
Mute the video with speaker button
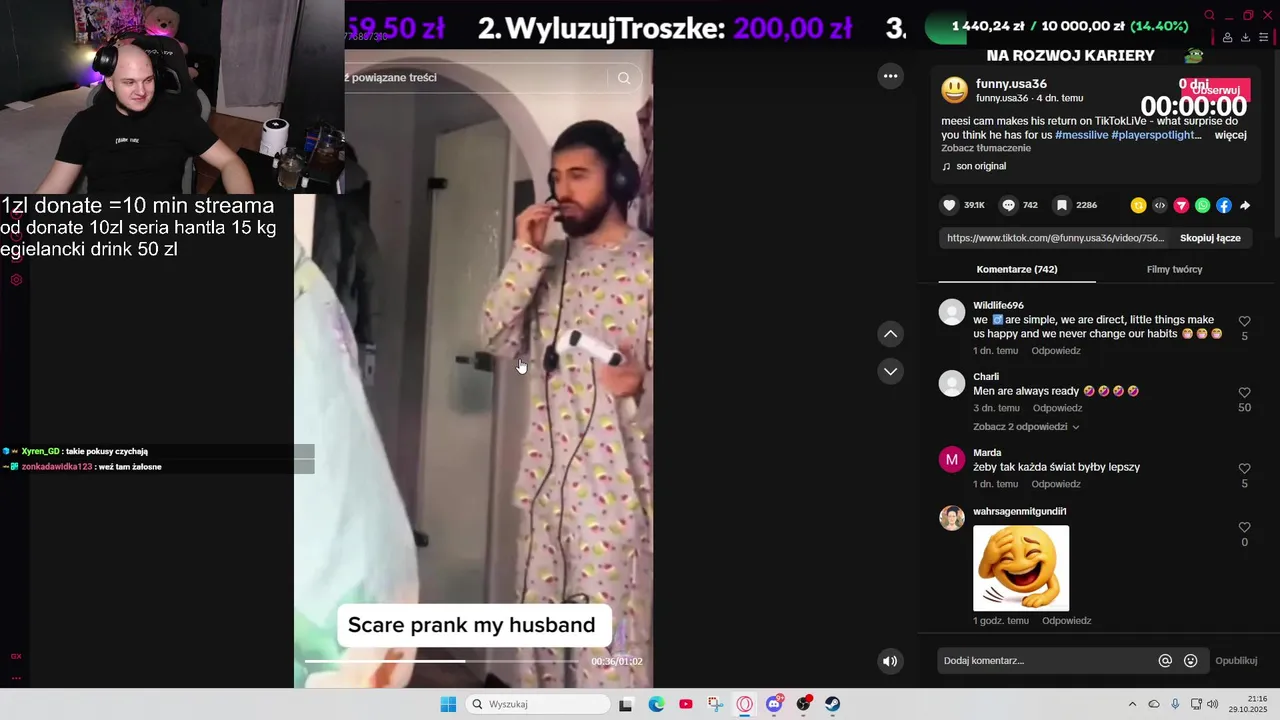[890, 661]
